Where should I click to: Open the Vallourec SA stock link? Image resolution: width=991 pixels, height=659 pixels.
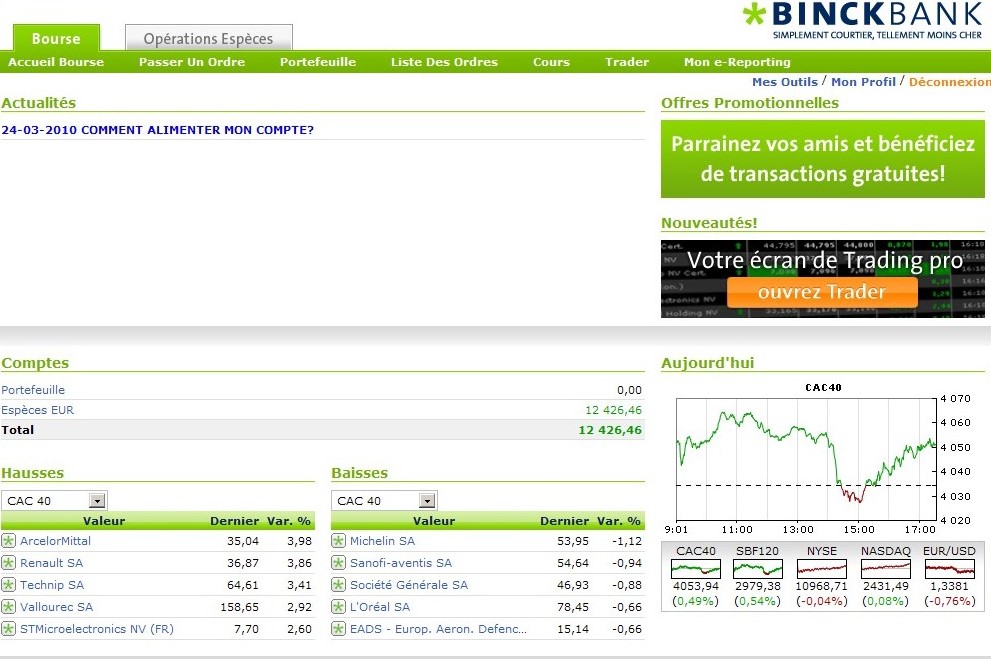tap(56, 607)
